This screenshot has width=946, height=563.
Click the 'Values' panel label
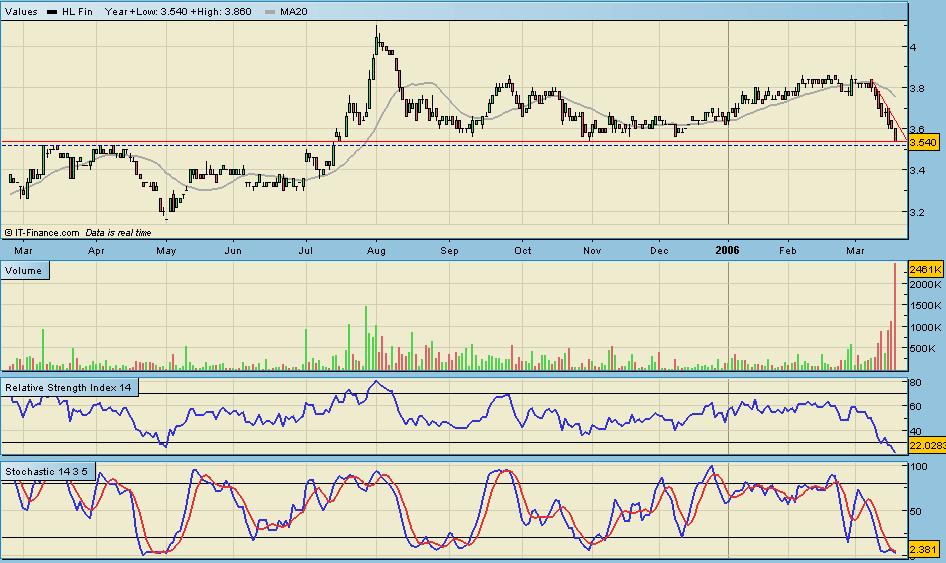pos(21,11)
